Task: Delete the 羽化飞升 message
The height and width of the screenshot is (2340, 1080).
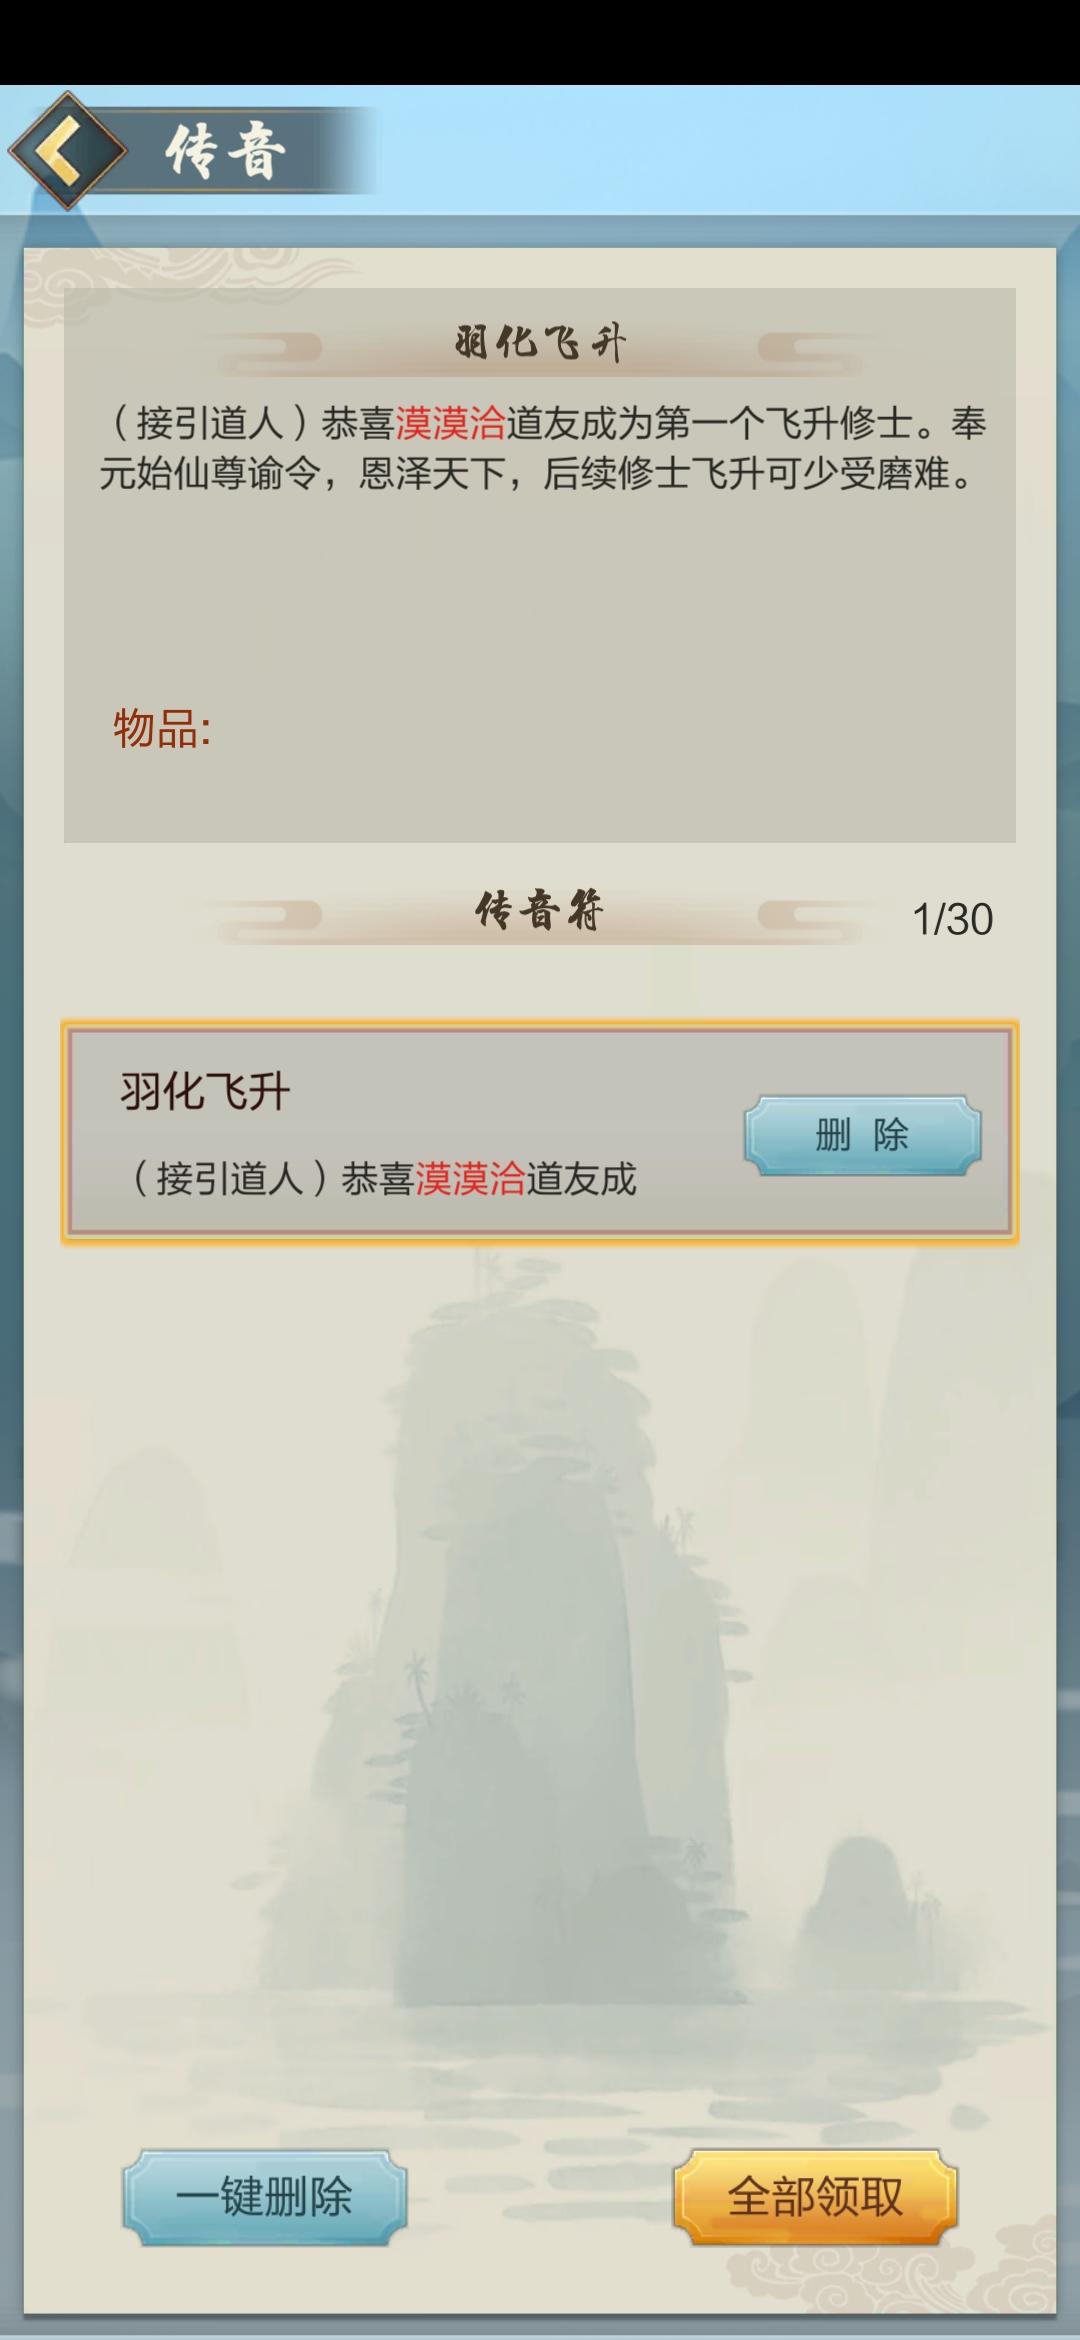Action: coord(862,1135)
